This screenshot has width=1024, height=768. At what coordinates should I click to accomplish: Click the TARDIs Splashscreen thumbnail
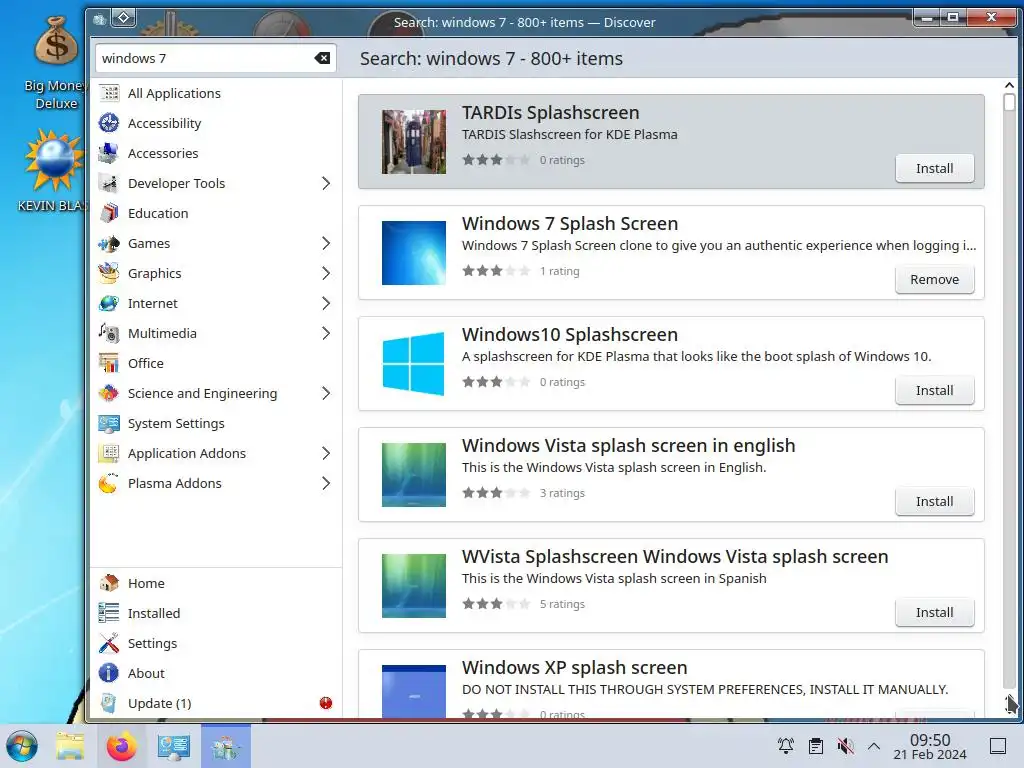coord(414,142)
